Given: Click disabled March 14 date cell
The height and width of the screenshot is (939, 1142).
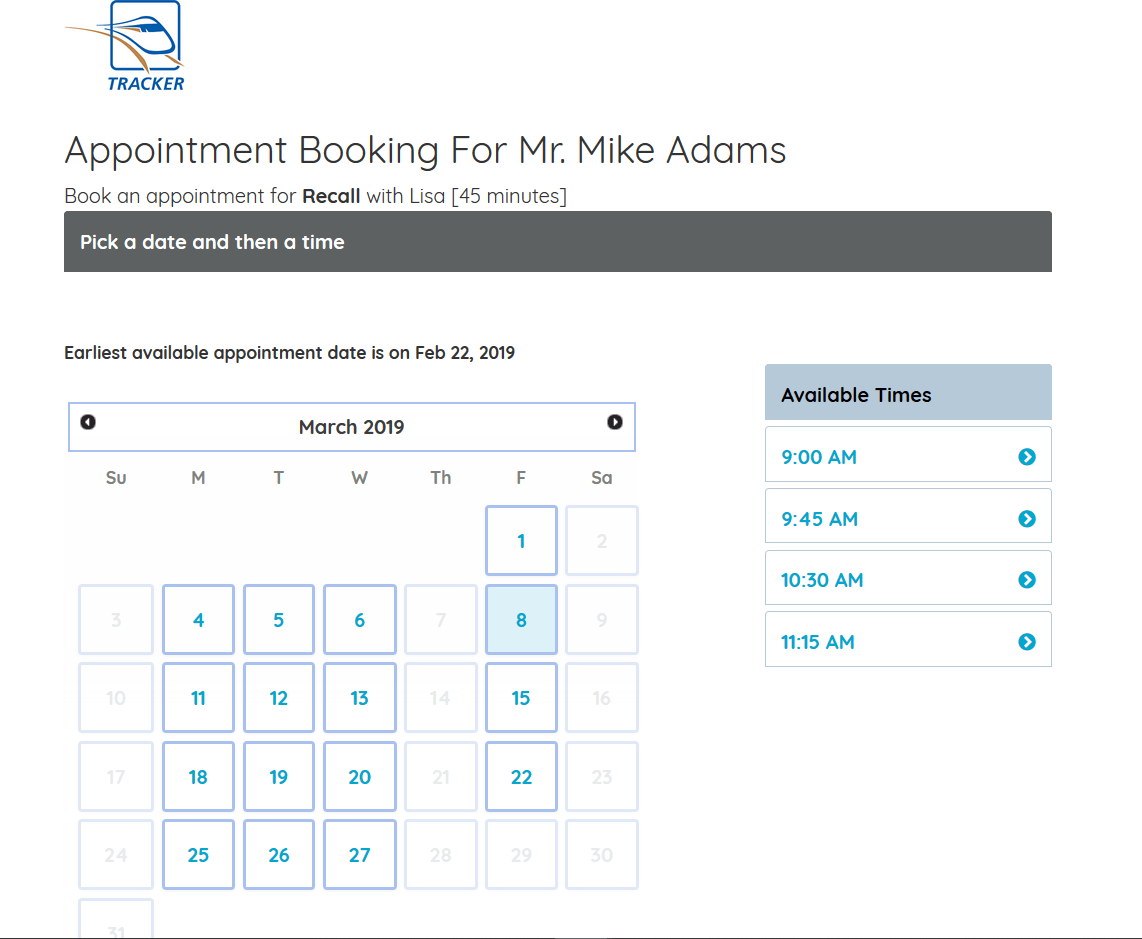Looking at the screenshot, I should click(x=441, y=698).
